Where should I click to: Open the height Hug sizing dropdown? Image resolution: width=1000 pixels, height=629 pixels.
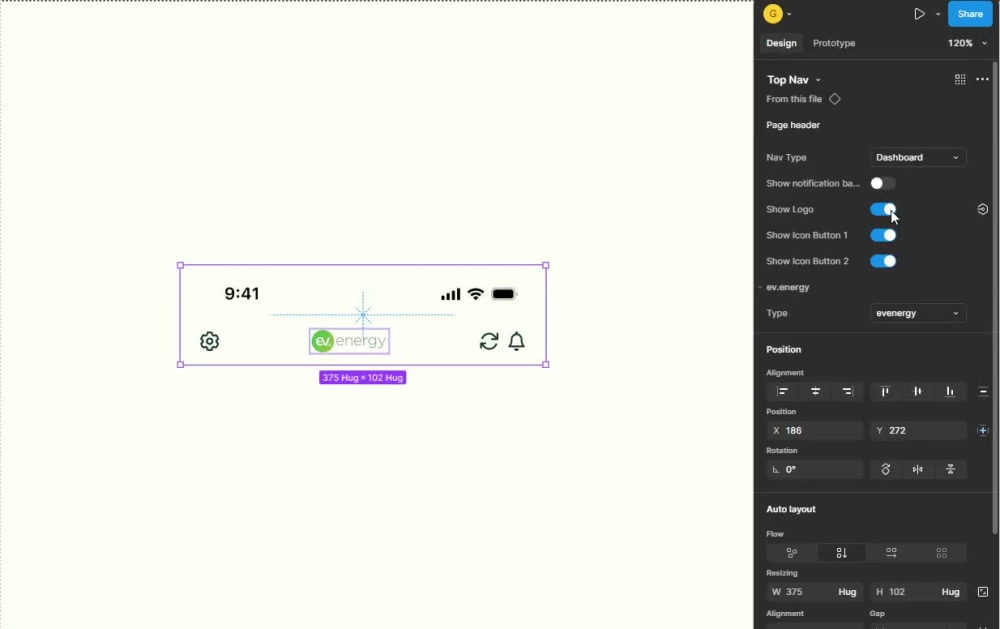950,592
